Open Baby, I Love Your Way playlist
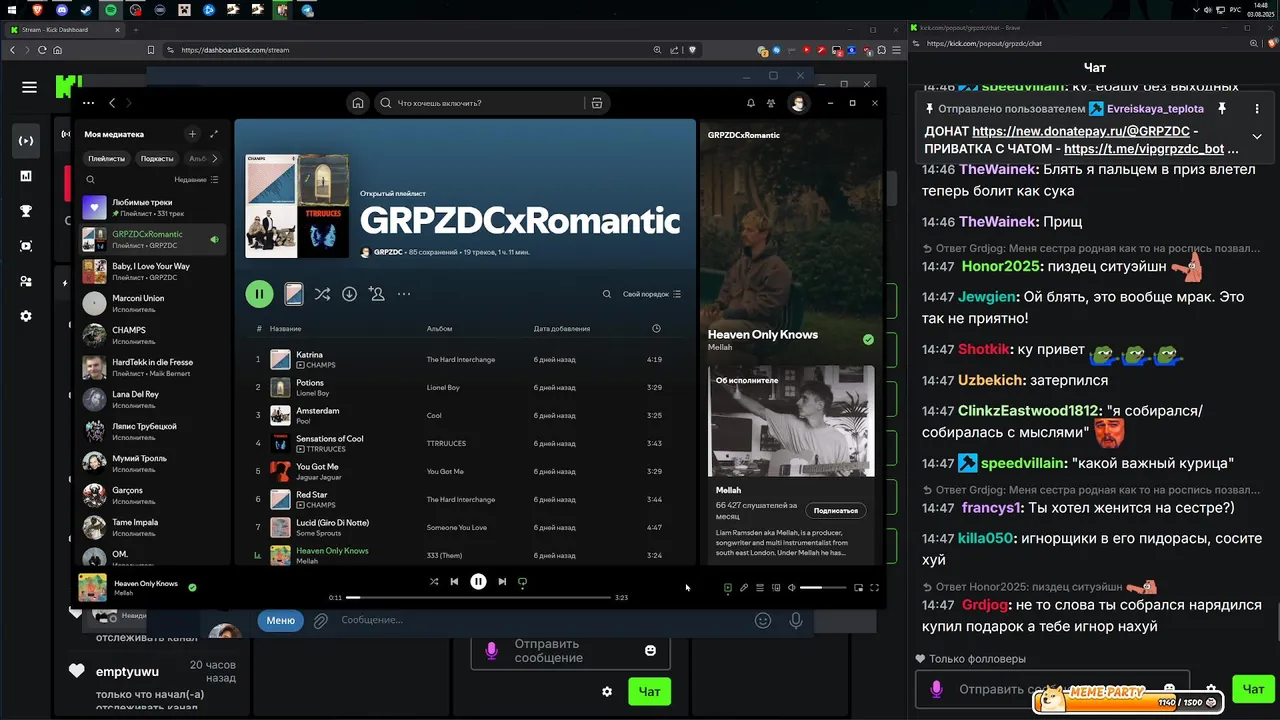 click(x=154, y=271)
